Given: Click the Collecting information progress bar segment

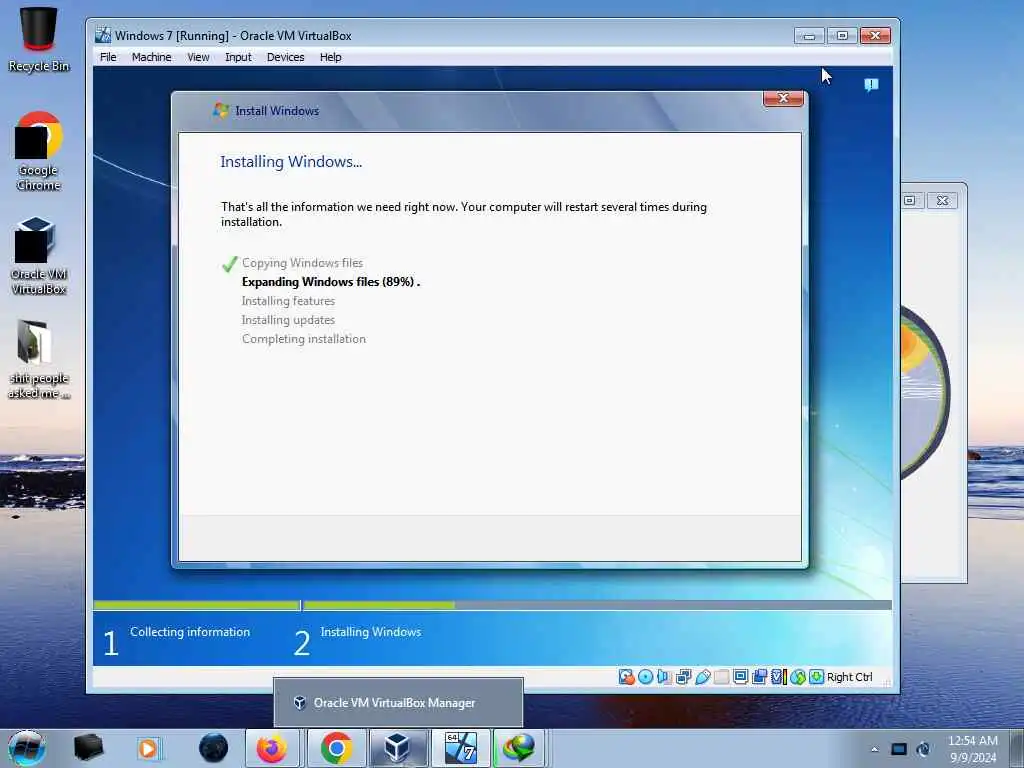Looking at the screenshot, I should click(197, 605).
